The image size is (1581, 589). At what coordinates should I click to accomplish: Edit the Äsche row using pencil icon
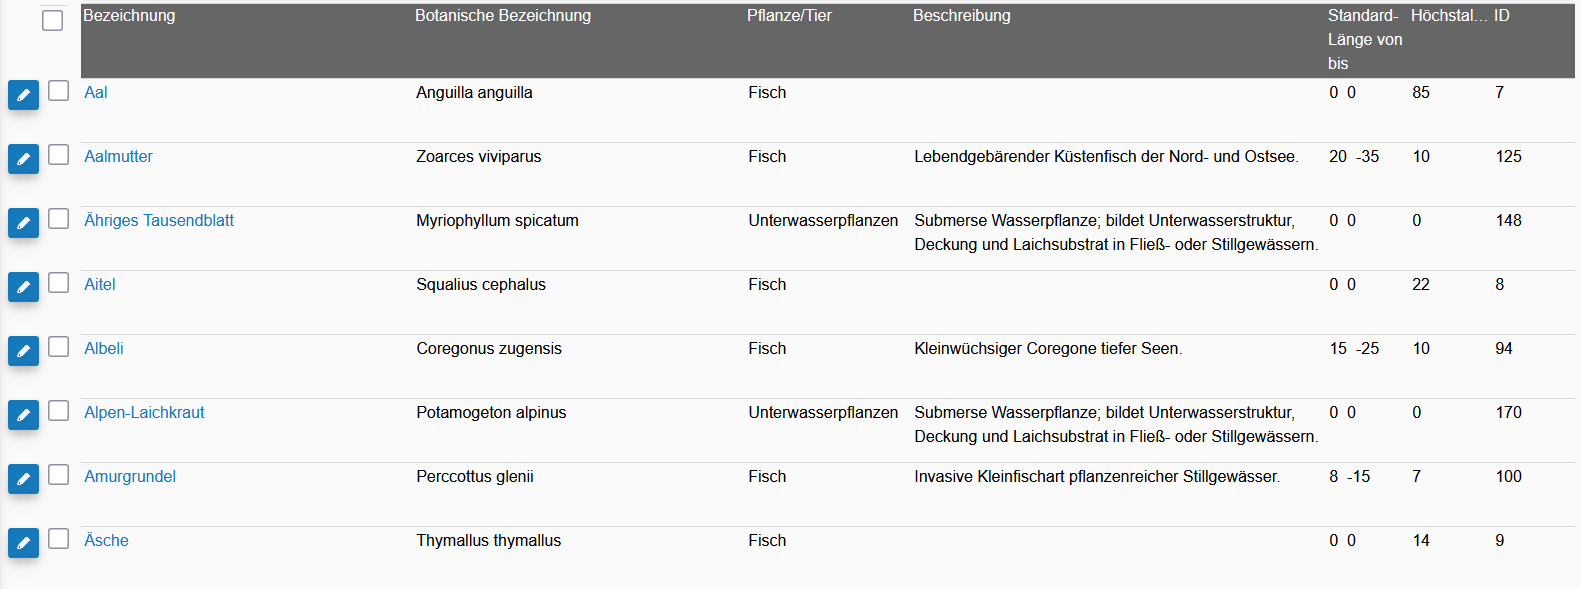pyautogui.click(x=23, y=543)
